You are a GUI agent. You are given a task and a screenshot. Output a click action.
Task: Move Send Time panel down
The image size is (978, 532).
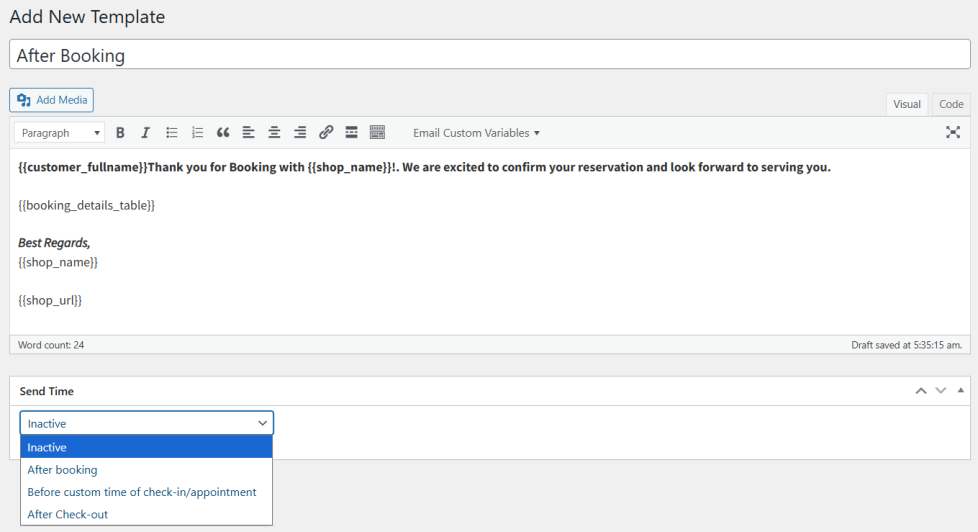pos(941,391)
